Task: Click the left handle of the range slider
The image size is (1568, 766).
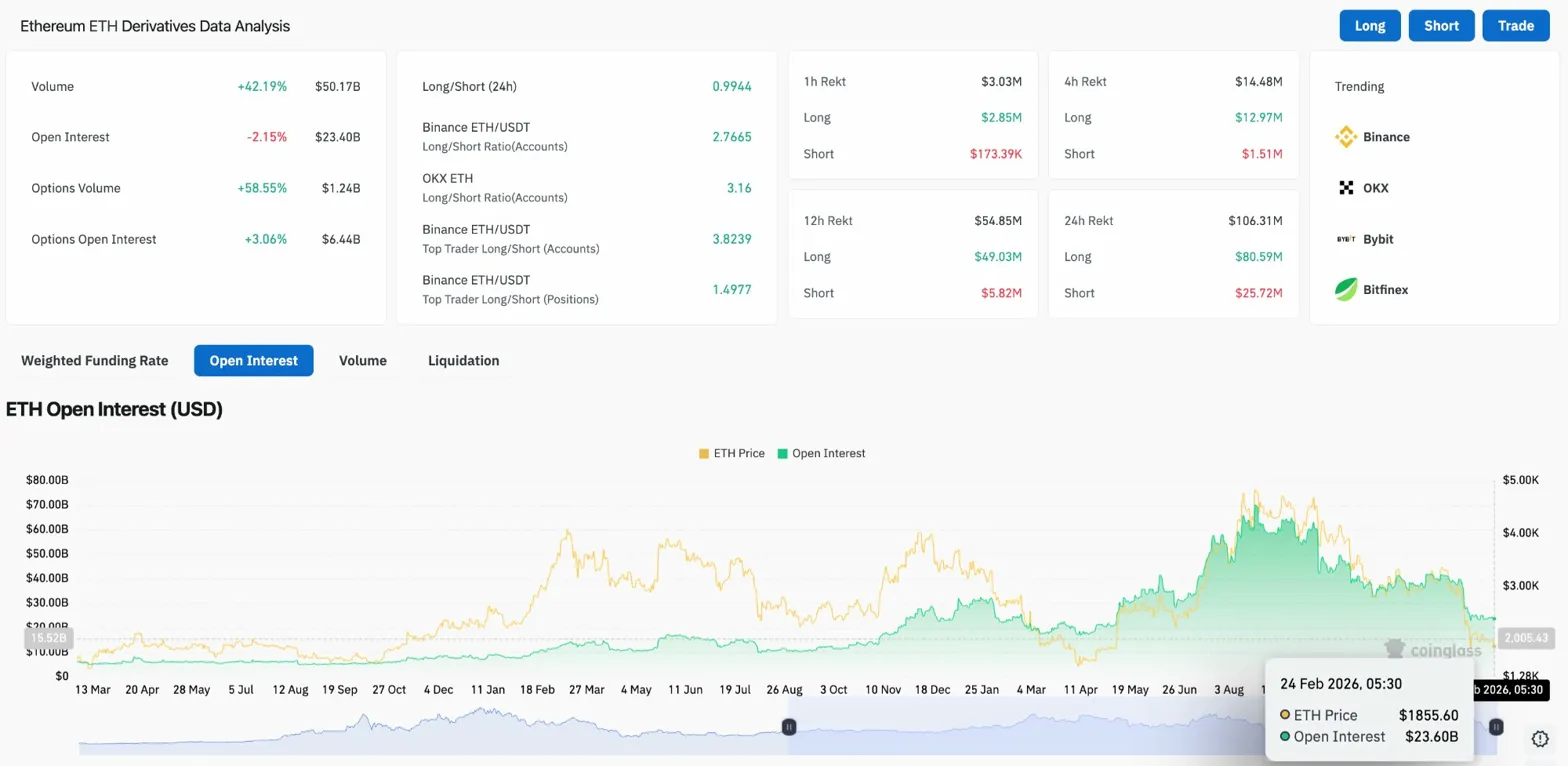Action: tap(789, 727)
